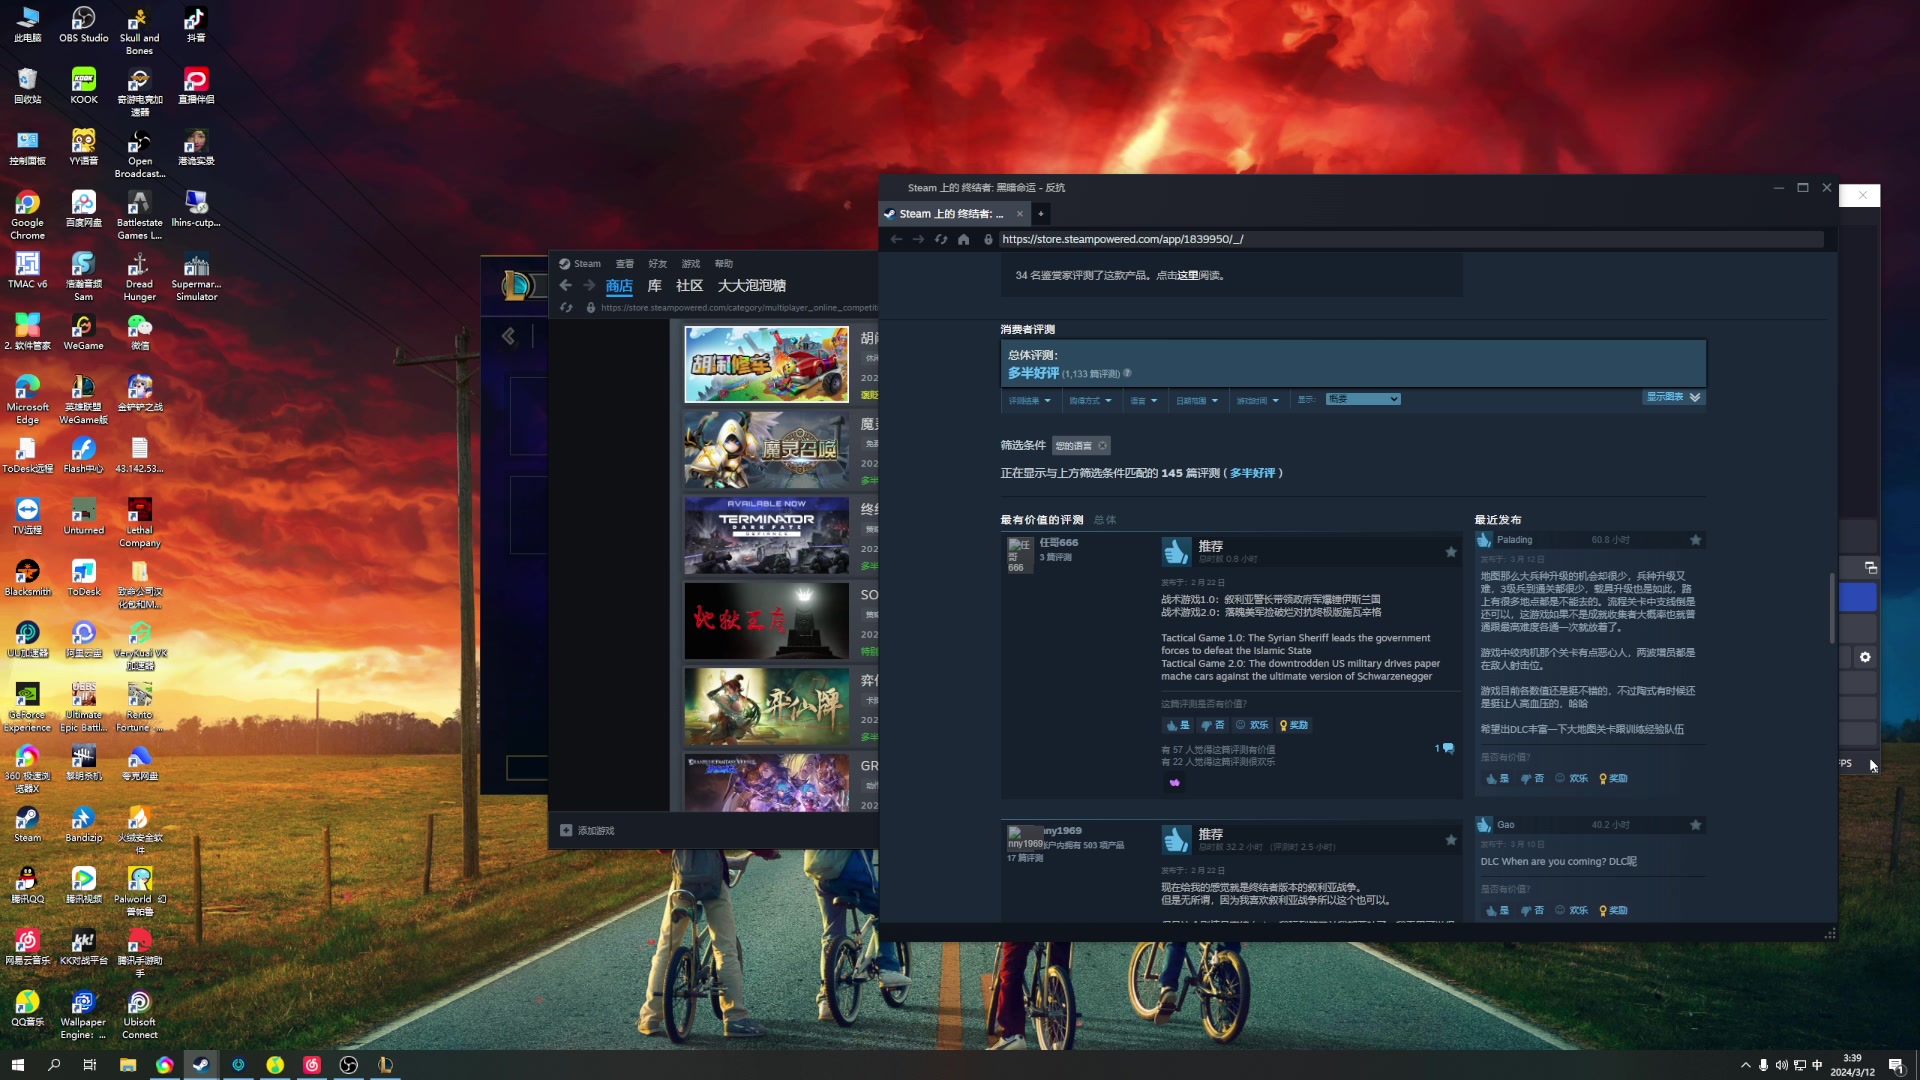Click the star icon on Gao's review

[1695, 825]
